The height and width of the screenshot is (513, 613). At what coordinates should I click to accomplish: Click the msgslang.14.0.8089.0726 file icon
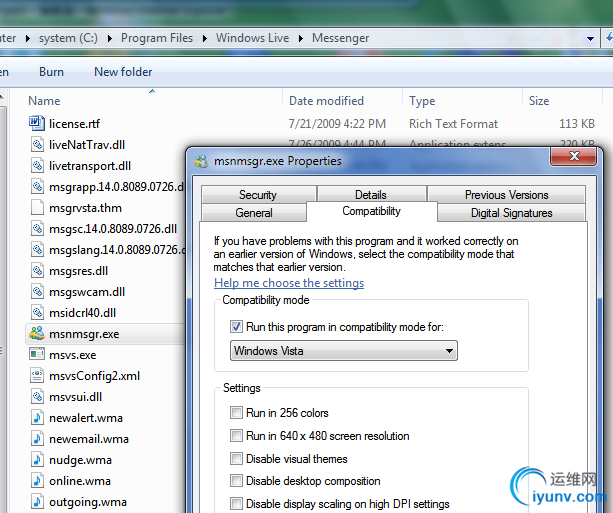point(37,249)
